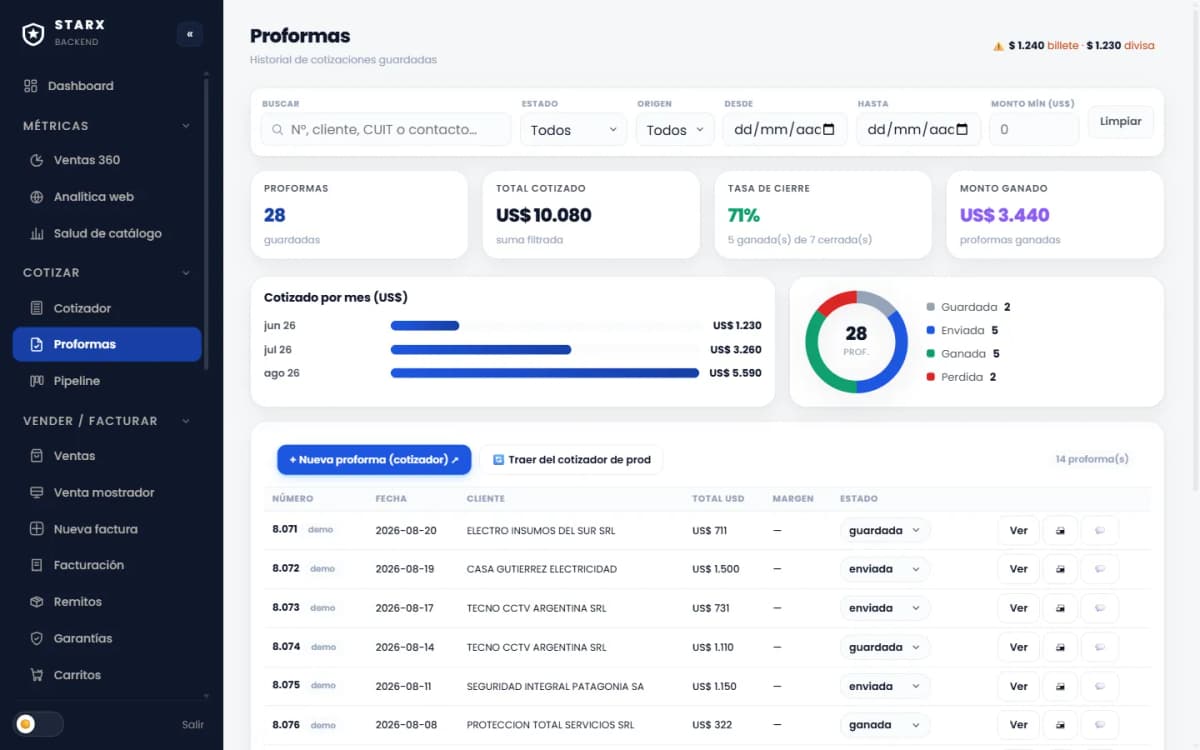Create a new proforma with Nueva proforma (cotizador)
1200x750 pixels.
[x=374, y=460]
